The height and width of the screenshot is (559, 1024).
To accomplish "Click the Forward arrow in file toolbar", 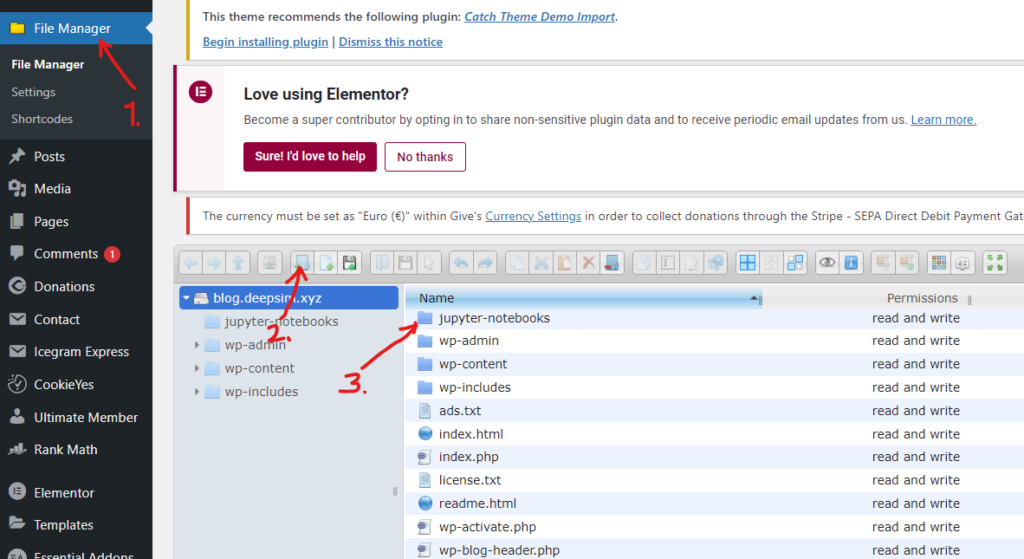I will (214, 263).
